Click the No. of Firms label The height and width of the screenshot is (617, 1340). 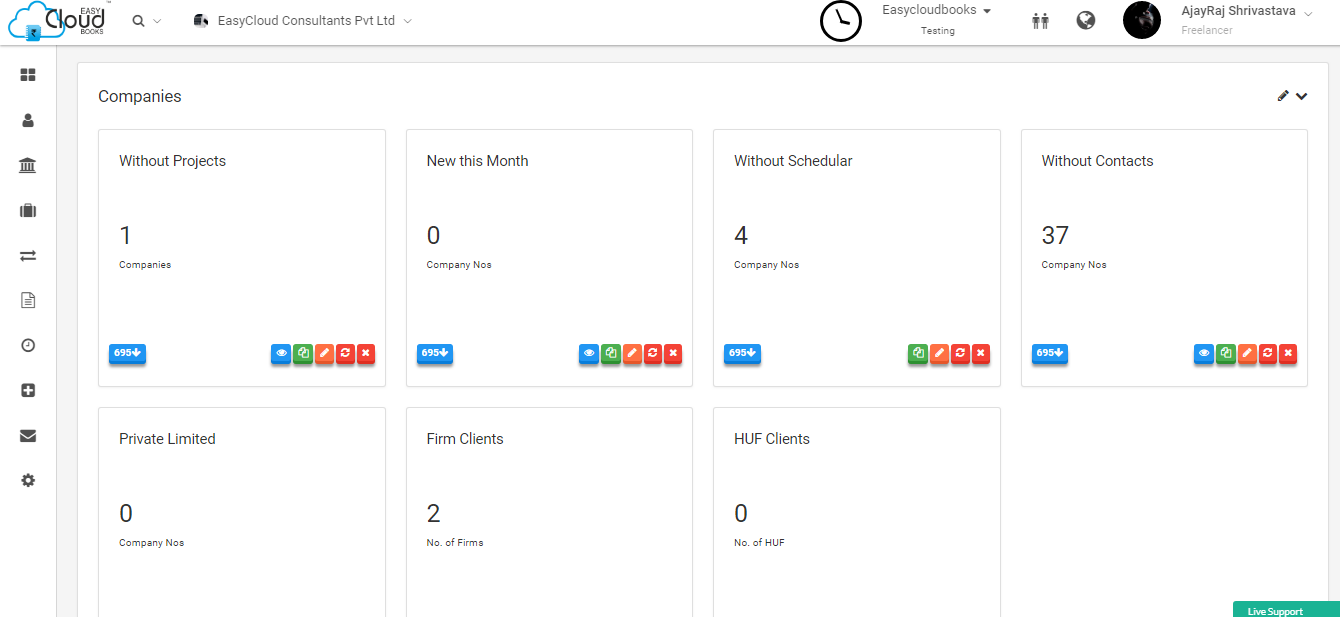pyautogui.click(x=455, y=543)
